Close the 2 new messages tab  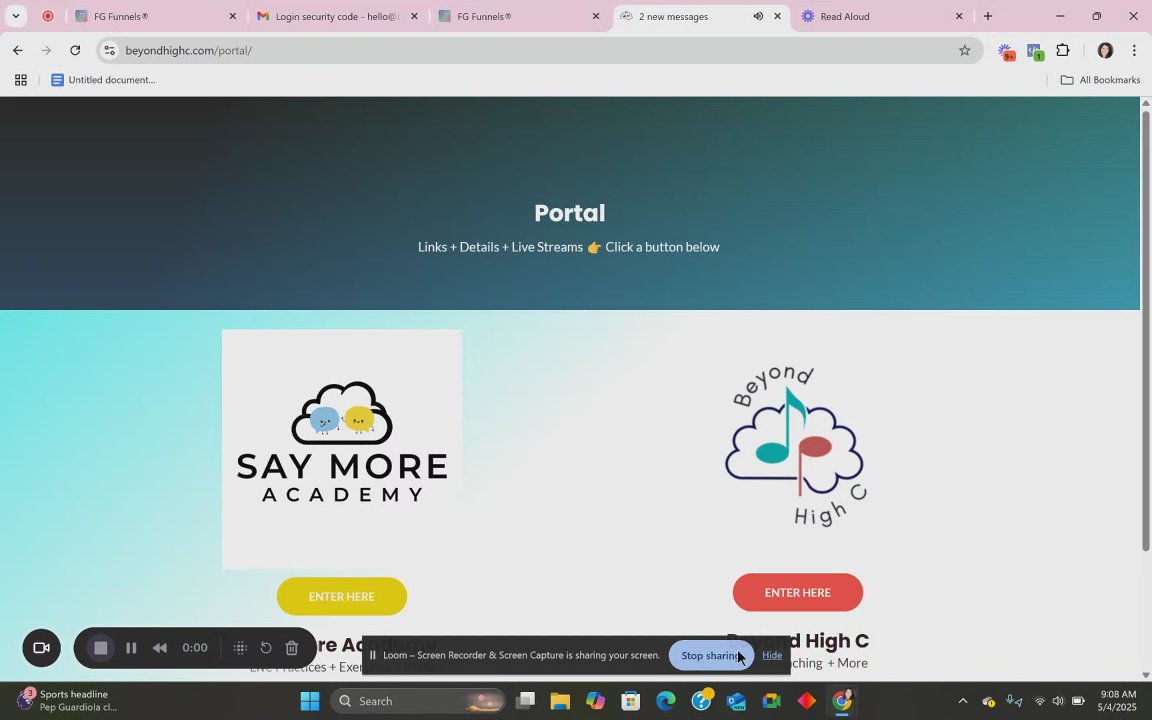tap(777, 16)
